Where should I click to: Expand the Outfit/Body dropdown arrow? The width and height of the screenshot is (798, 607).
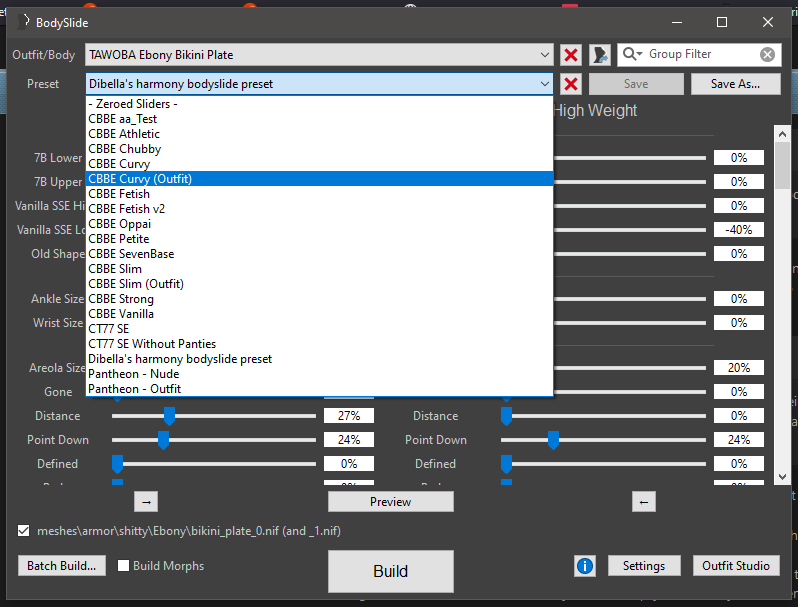[544, 55]
